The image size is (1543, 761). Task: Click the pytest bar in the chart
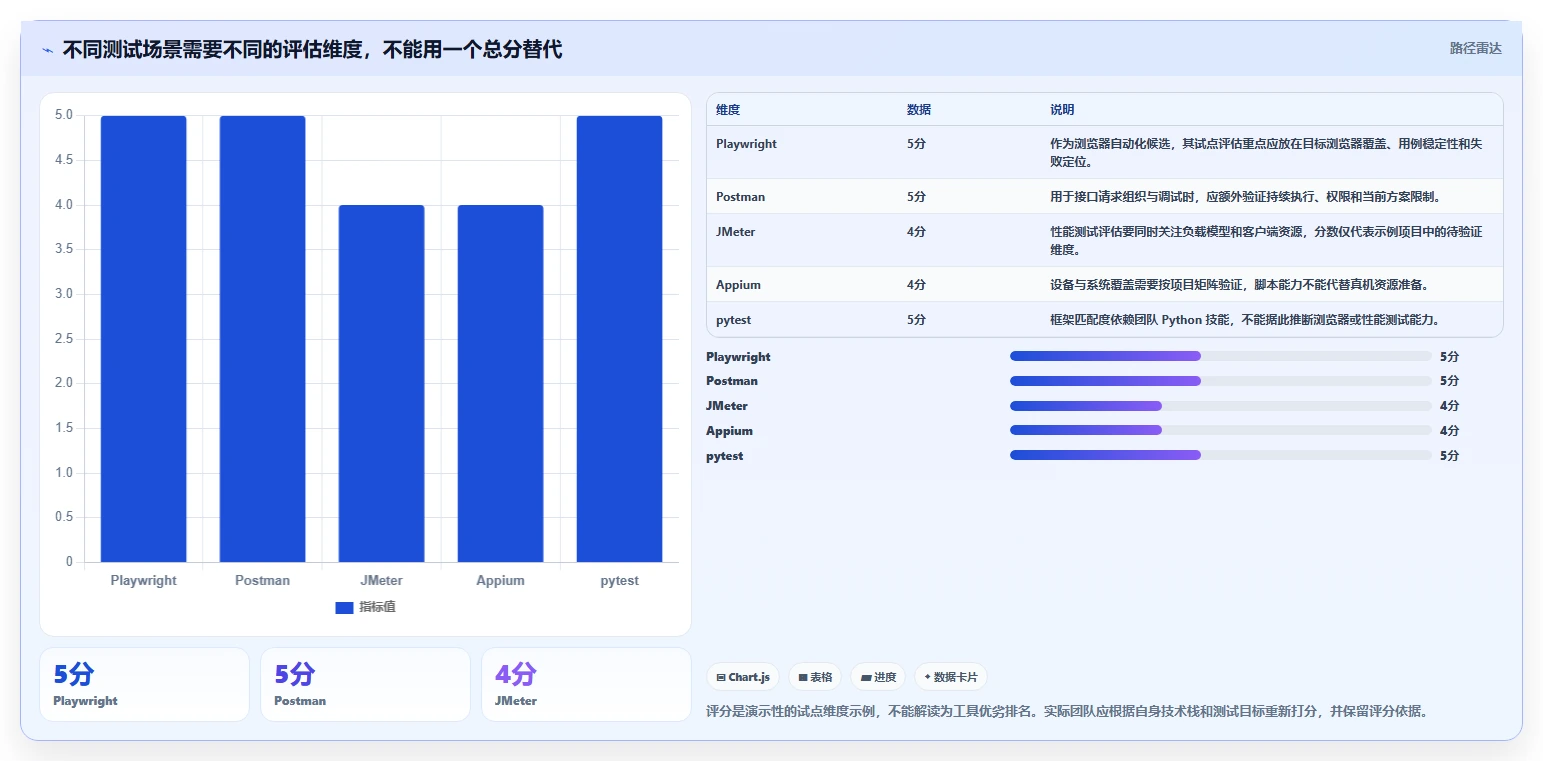click(x=619, y=339)
